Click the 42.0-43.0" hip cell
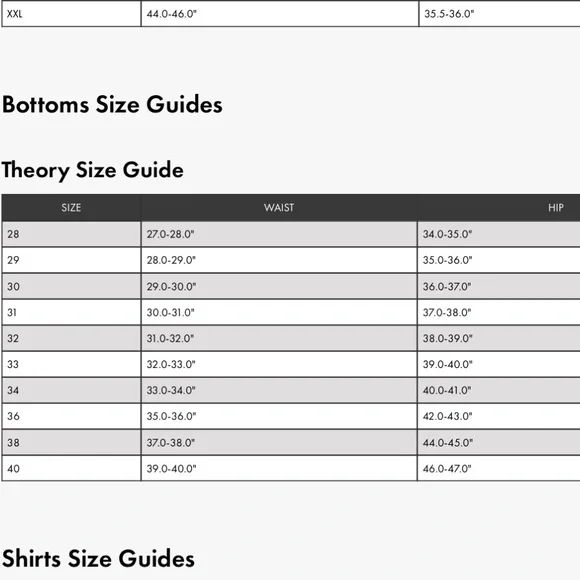This screenshot has width=580, height=580. click(499, 417)
